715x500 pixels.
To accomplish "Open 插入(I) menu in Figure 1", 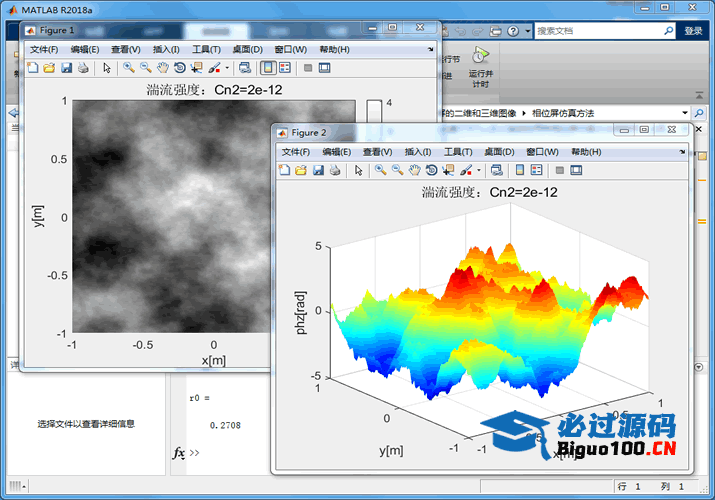I will (x=166, y=49).
